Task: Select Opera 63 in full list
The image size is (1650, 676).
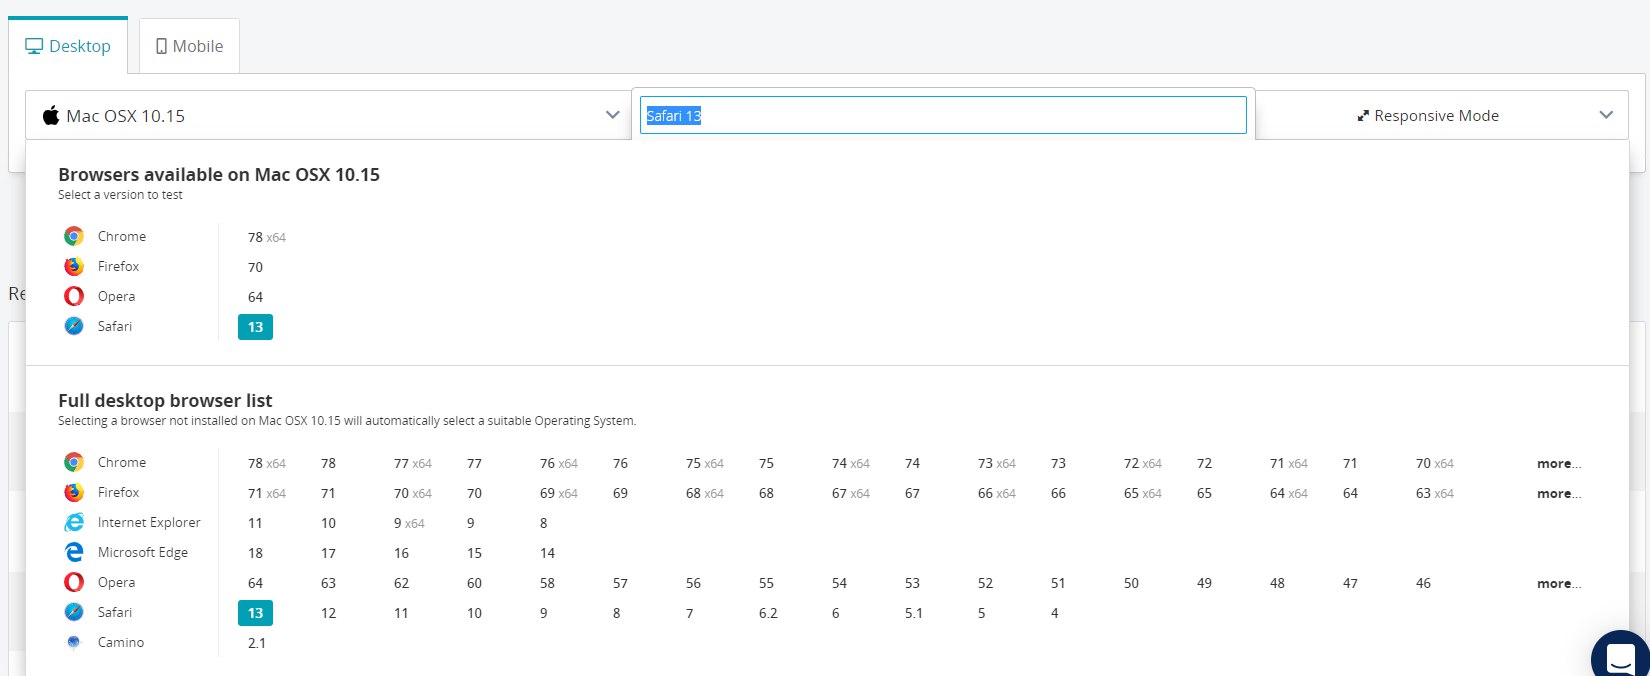Action: (x=328, y=583)
